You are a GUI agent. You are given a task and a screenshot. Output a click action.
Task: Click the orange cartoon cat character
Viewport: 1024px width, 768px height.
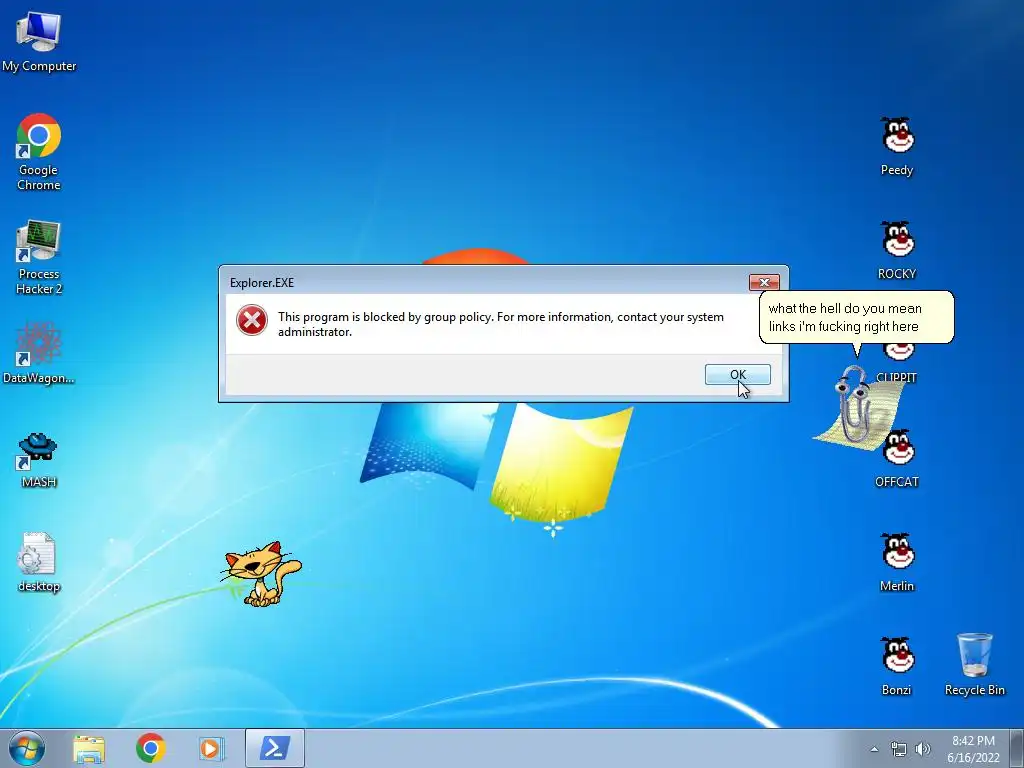[x=263, y=573]
